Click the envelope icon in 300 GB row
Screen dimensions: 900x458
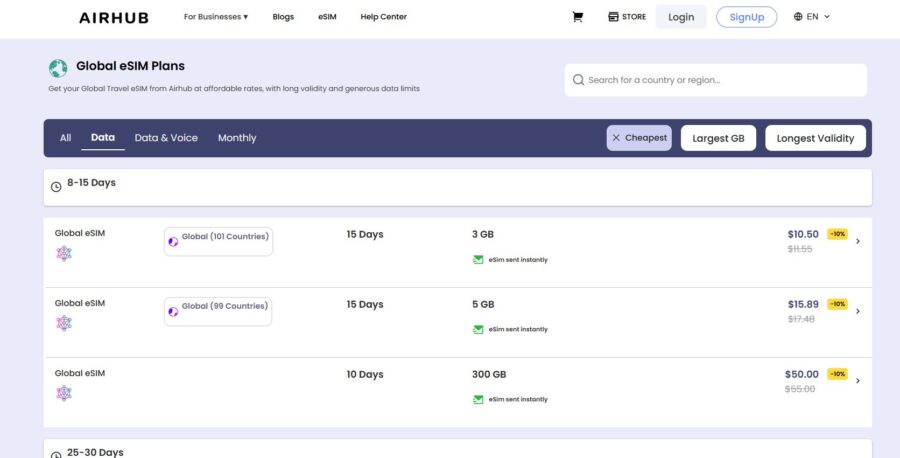[x=478, y=399]
